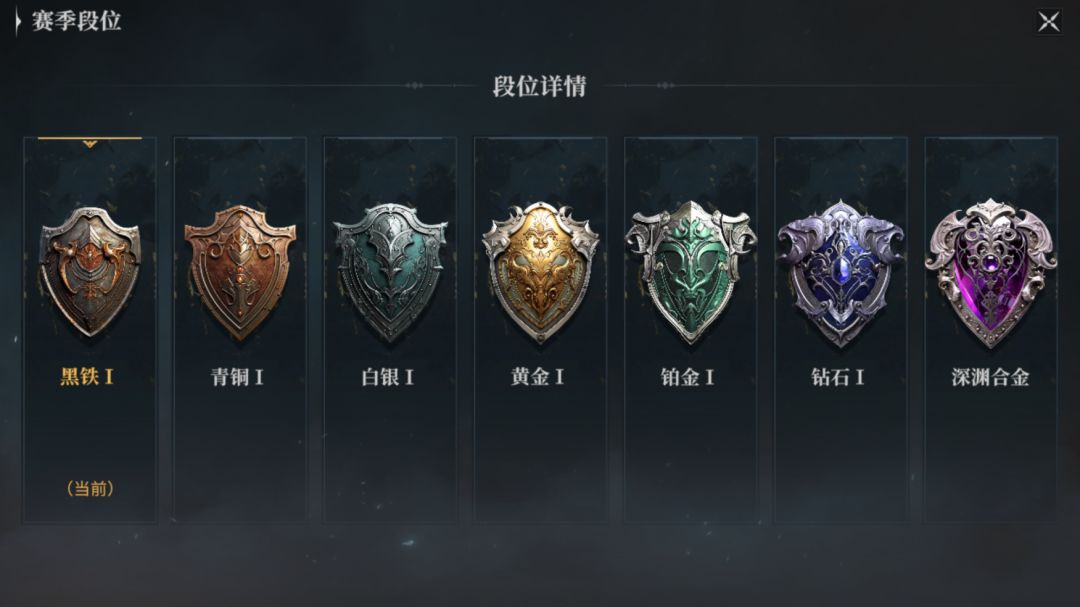1080x607 pixels.
Task: Click the 青铜 I rank label
Action: (x=237, y=377)
